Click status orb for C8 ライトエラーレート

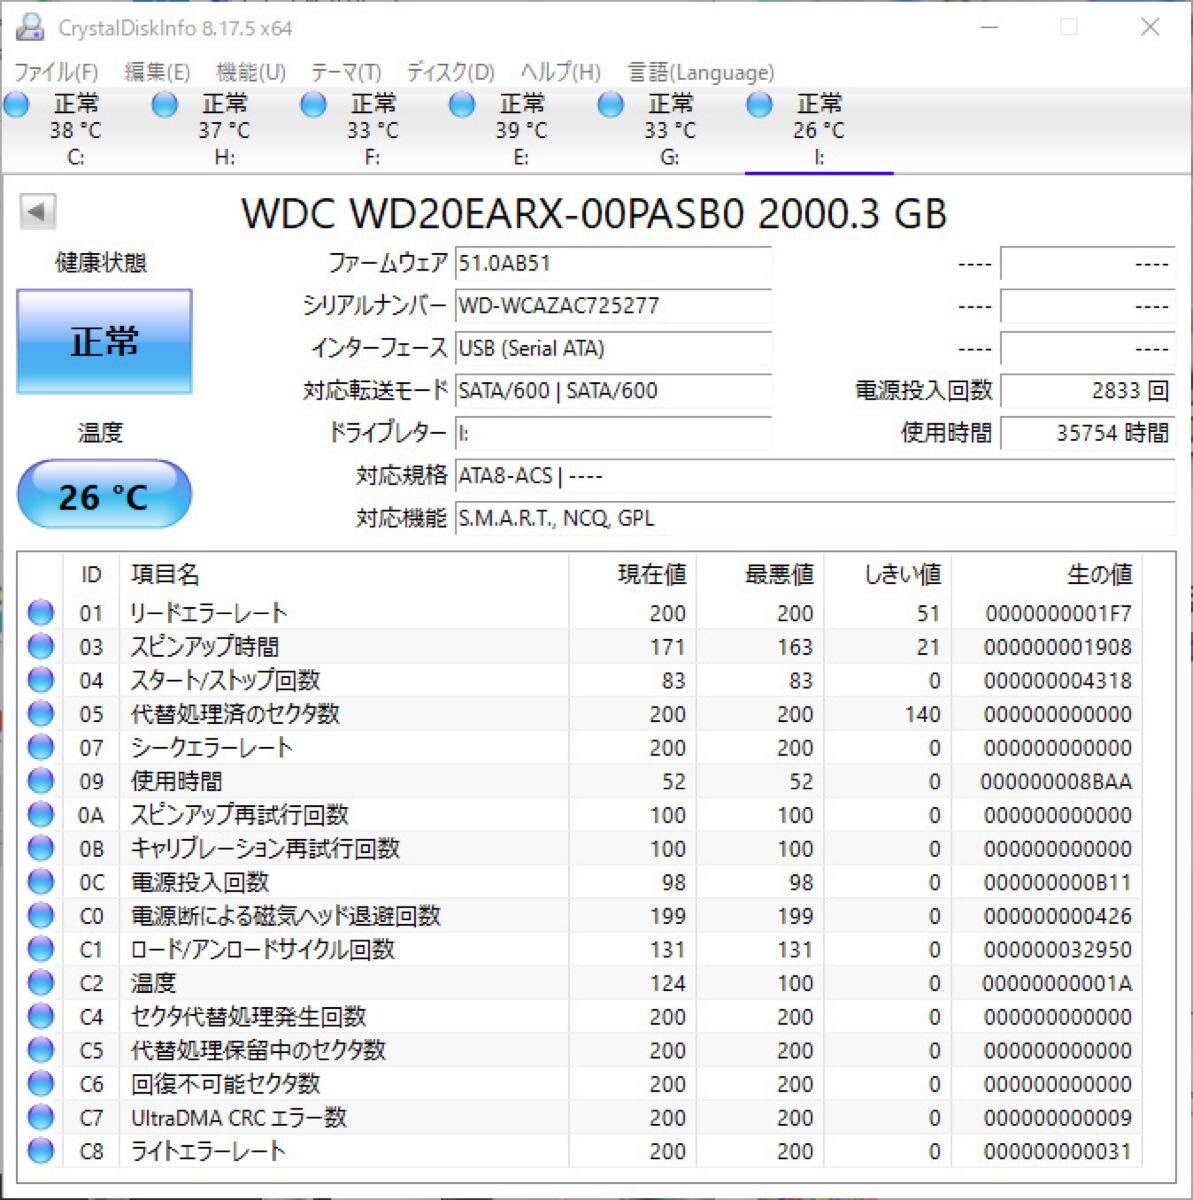(41, 1151)
